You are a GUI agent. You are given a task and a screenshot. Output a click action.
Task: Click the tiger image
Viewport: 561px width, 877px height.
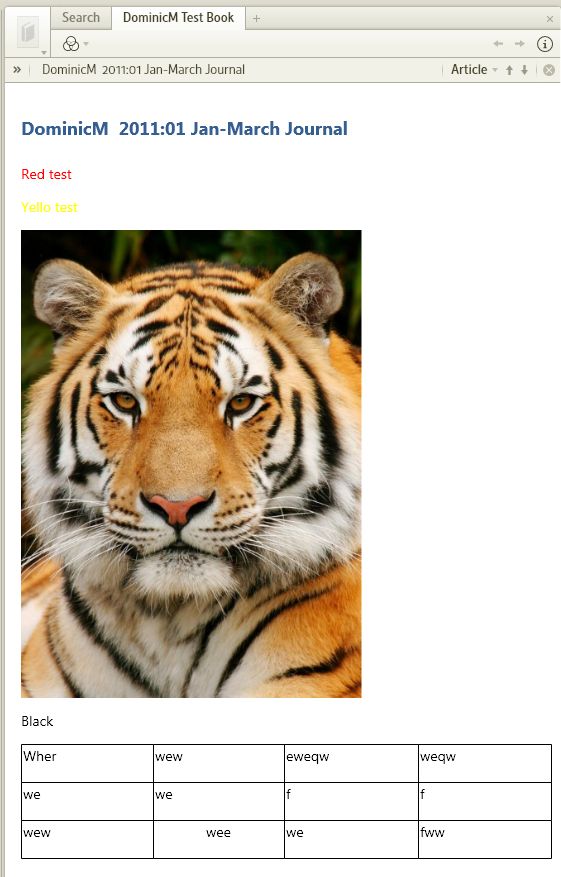191,464
